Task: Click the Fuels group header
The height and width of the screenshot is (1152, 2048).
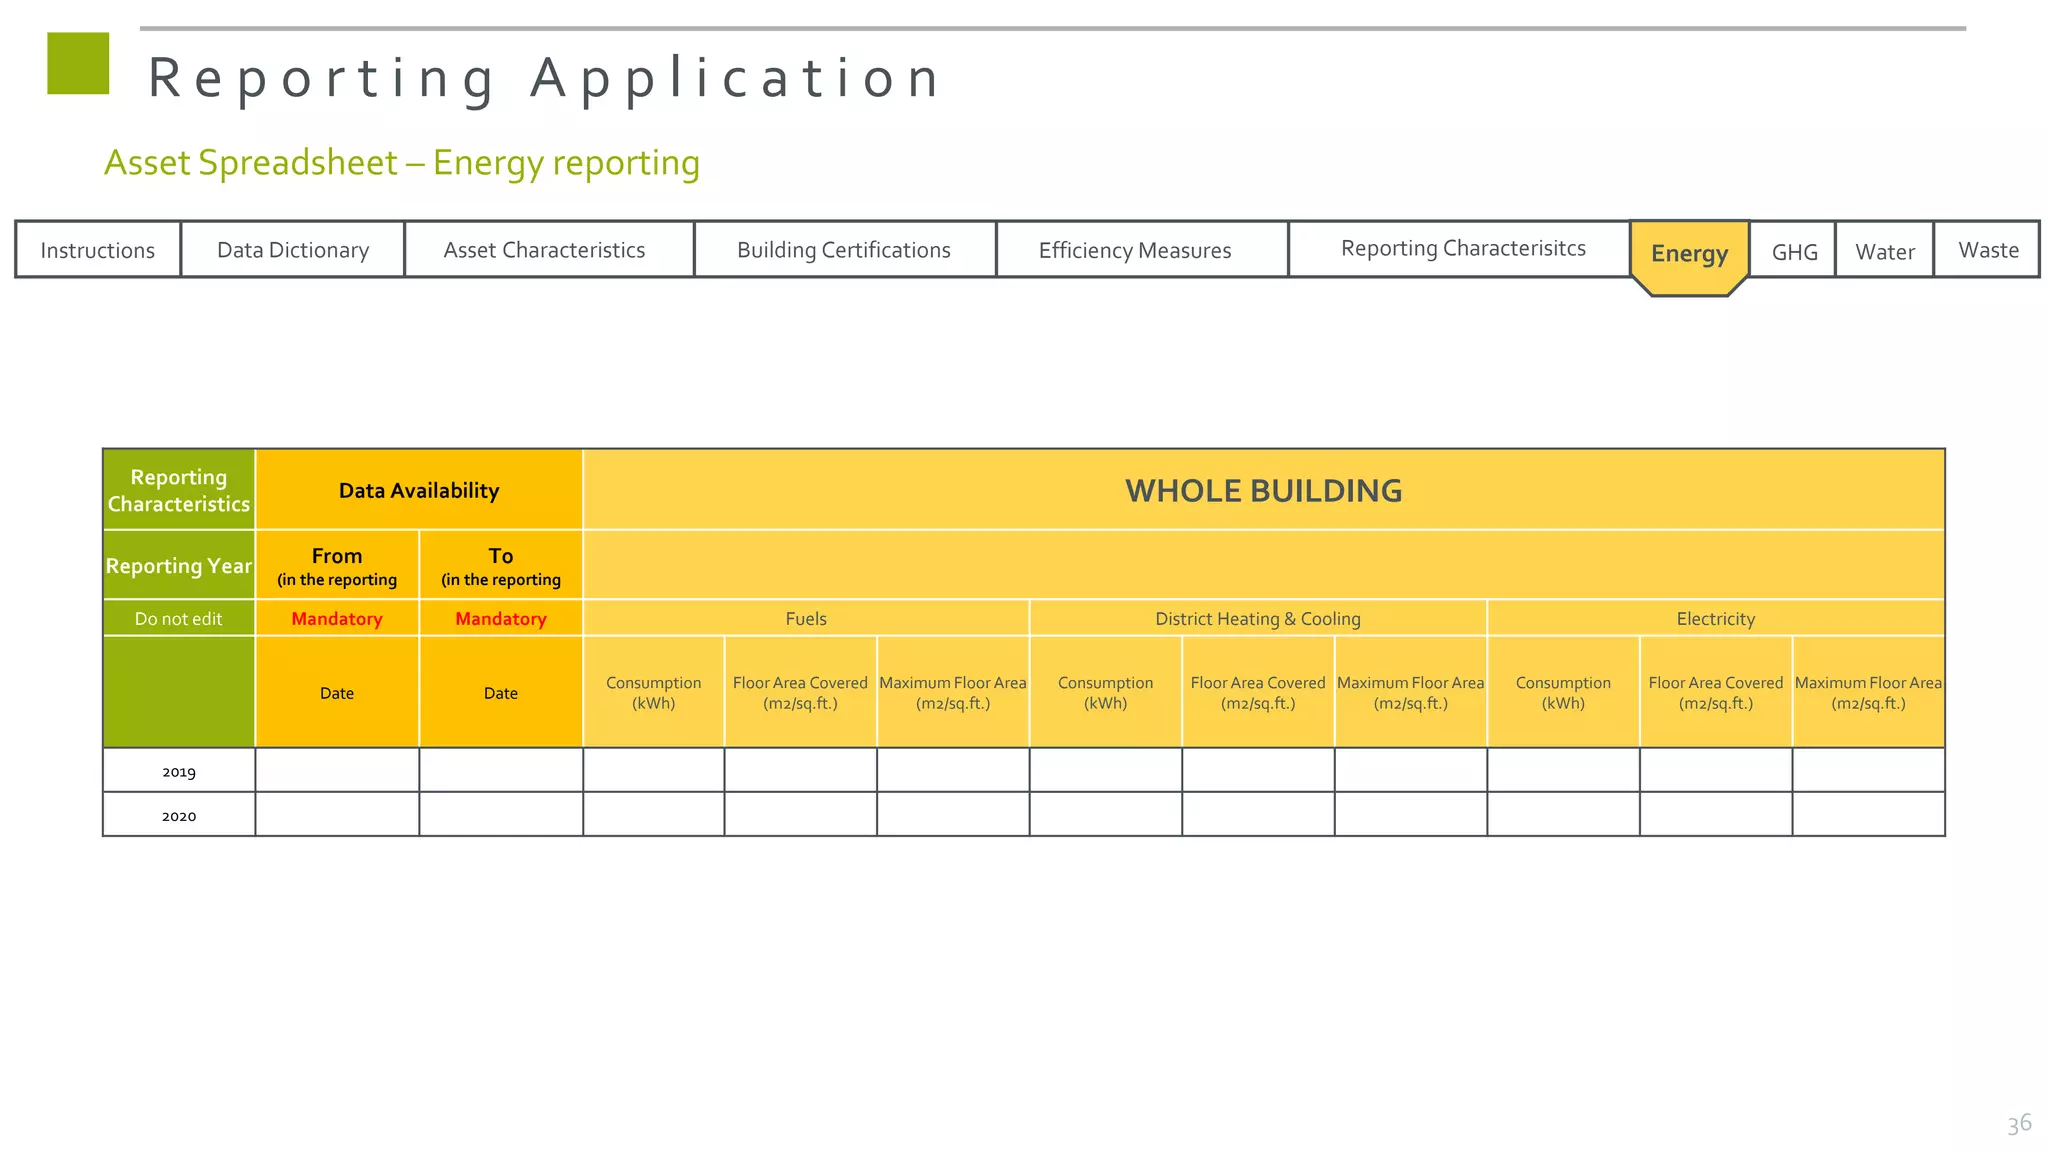Action: [806, 618]
